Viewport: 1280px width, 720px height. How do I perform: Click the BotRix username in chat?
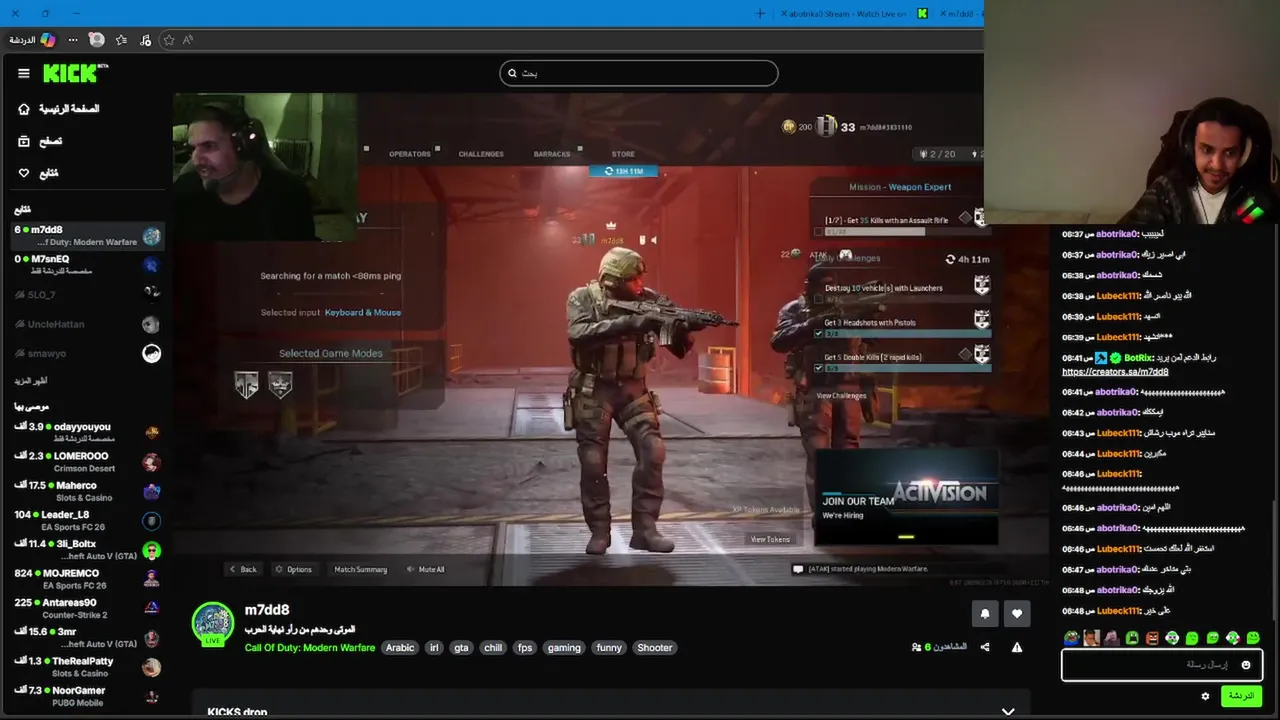1138,357
